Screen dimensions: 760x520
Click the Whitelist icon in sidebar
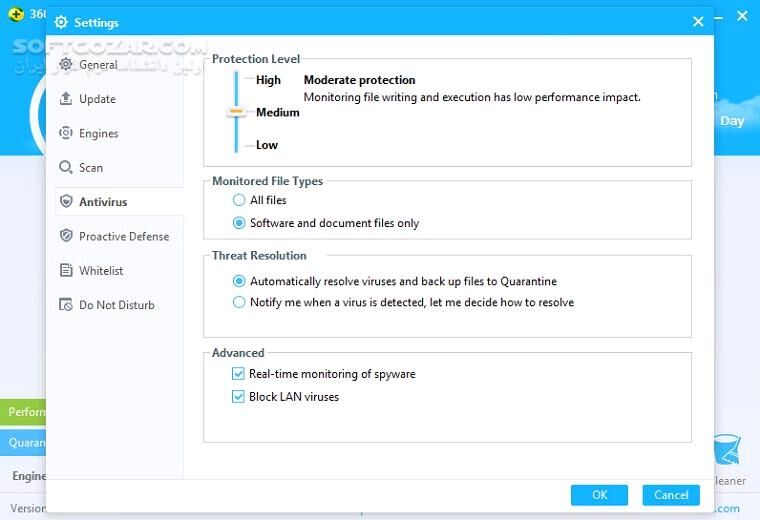67,271
